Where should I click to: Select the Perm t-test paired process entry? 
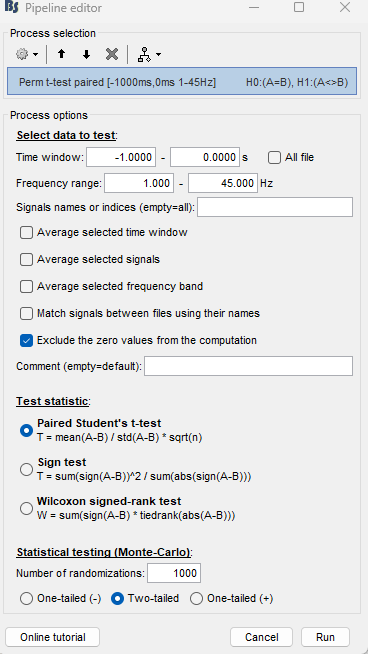182,82
